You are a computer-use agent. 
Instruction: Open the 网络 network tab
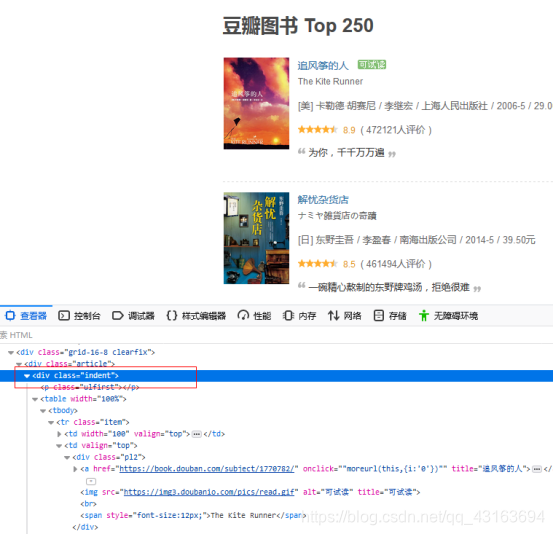[x=344, y=316]
